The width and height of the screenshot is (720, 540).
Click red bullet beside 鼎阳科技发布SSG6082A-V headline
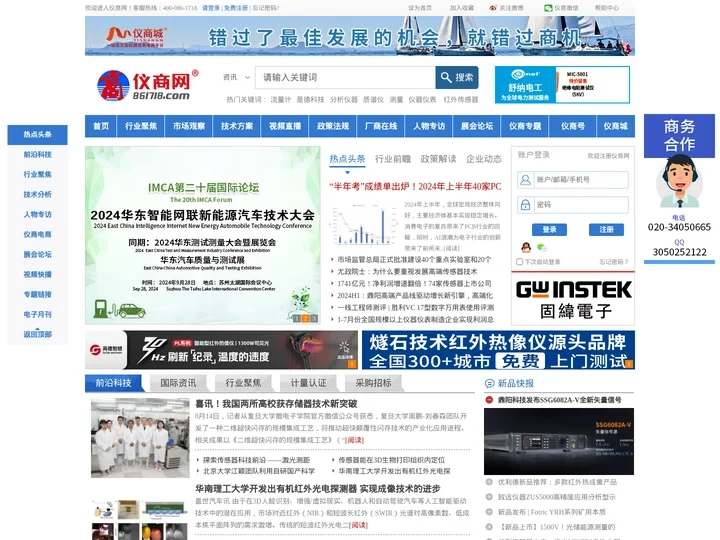tap(489, 399)
